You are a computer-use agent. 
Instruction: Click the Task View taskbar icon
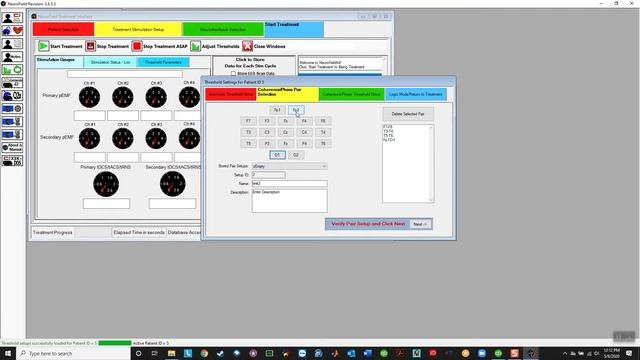pyautogui.click(x=155, y=353)
